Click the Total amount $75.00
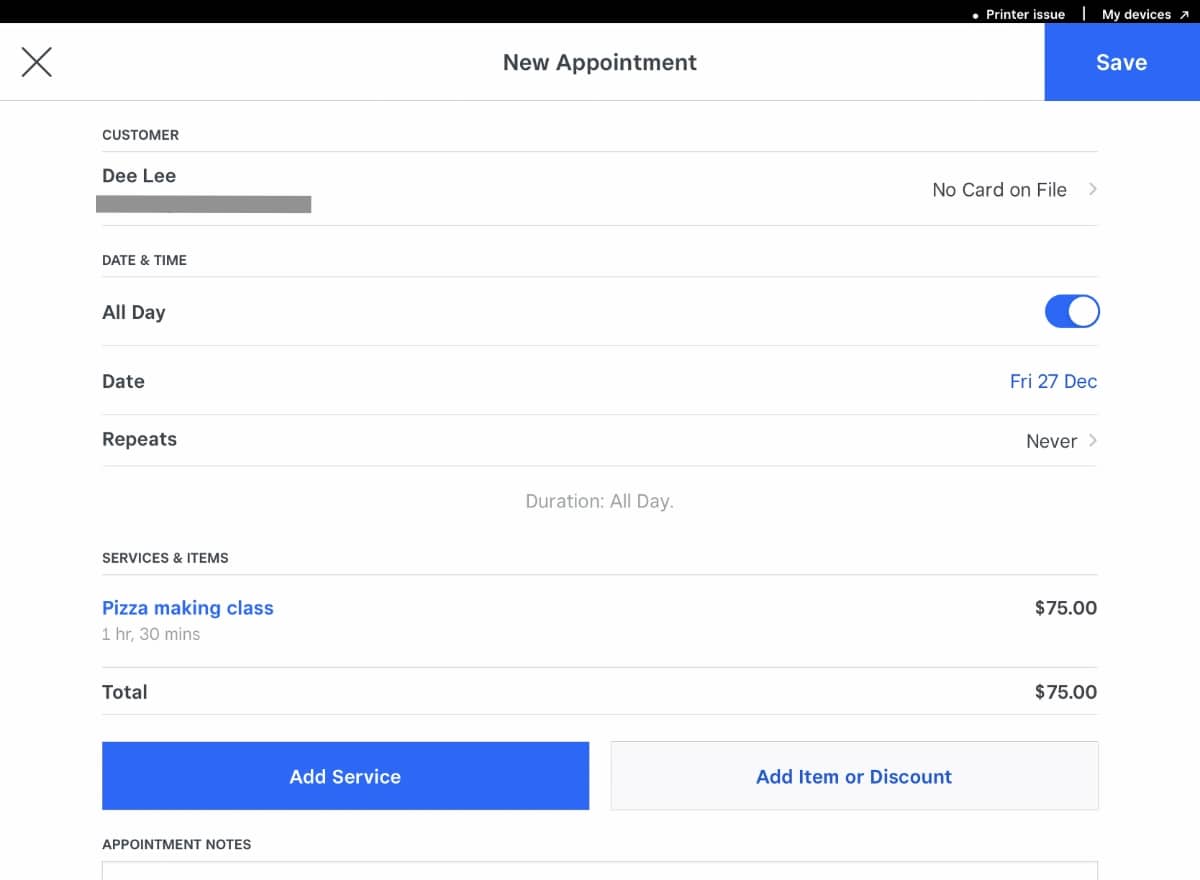The width and height of the screenshot is (1200, 880). coord(1066,692)
